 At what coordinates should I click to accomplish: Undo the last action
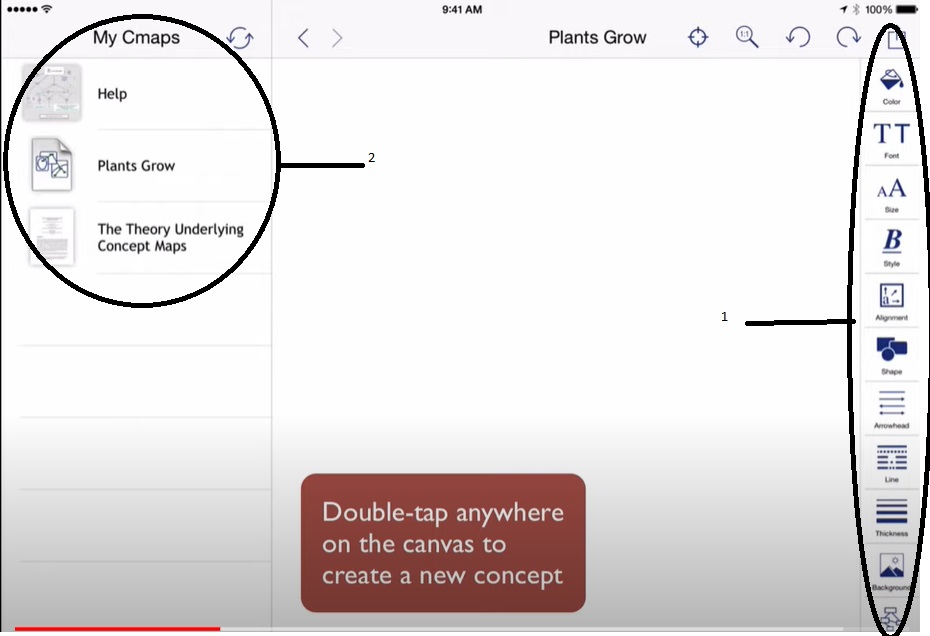click(x=797, y=38)
